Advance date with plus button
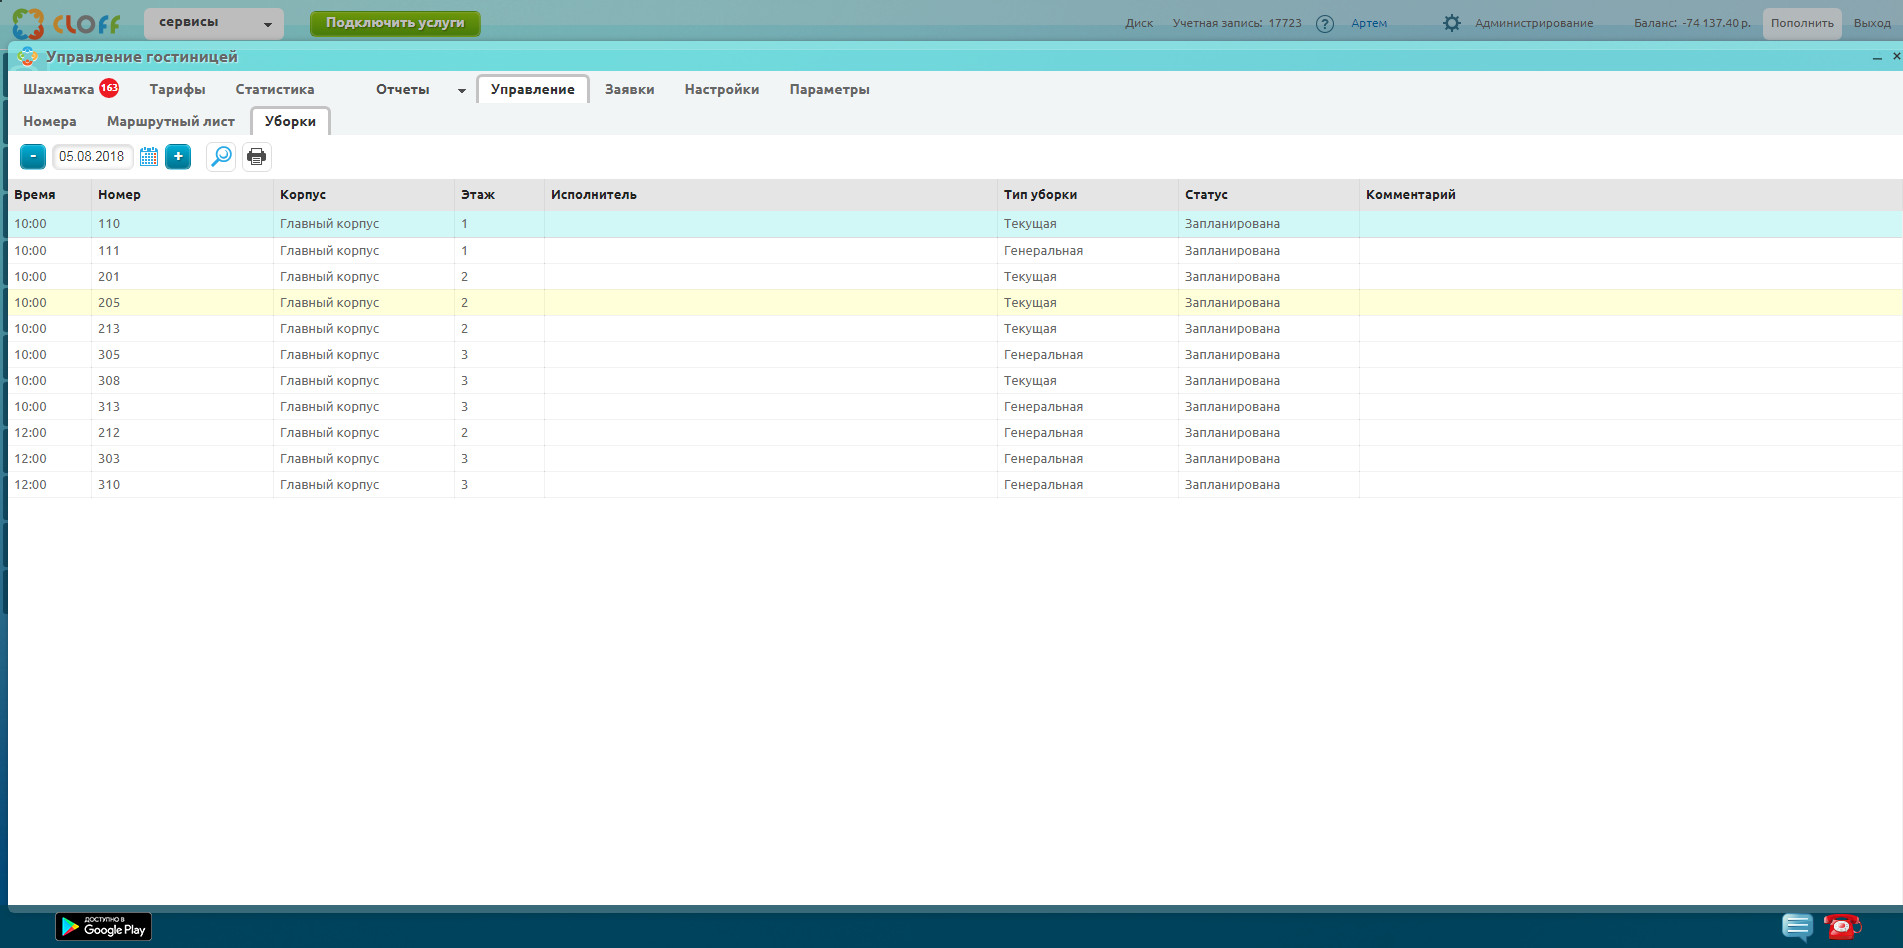1903x948 pixels. coord(178,156)
